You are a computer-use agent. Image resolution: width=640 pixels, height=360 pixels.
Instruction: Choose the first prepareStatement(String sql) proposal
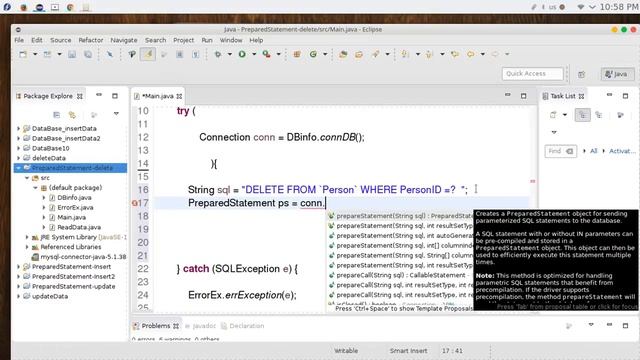point(400,216)
